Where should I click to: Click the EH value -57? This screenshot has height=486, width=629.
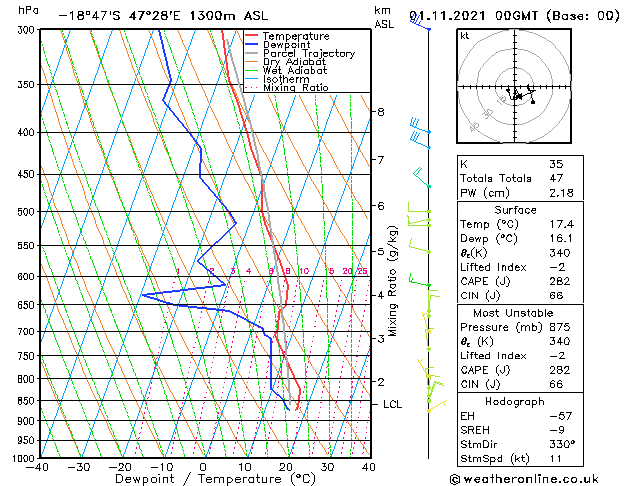560,416
